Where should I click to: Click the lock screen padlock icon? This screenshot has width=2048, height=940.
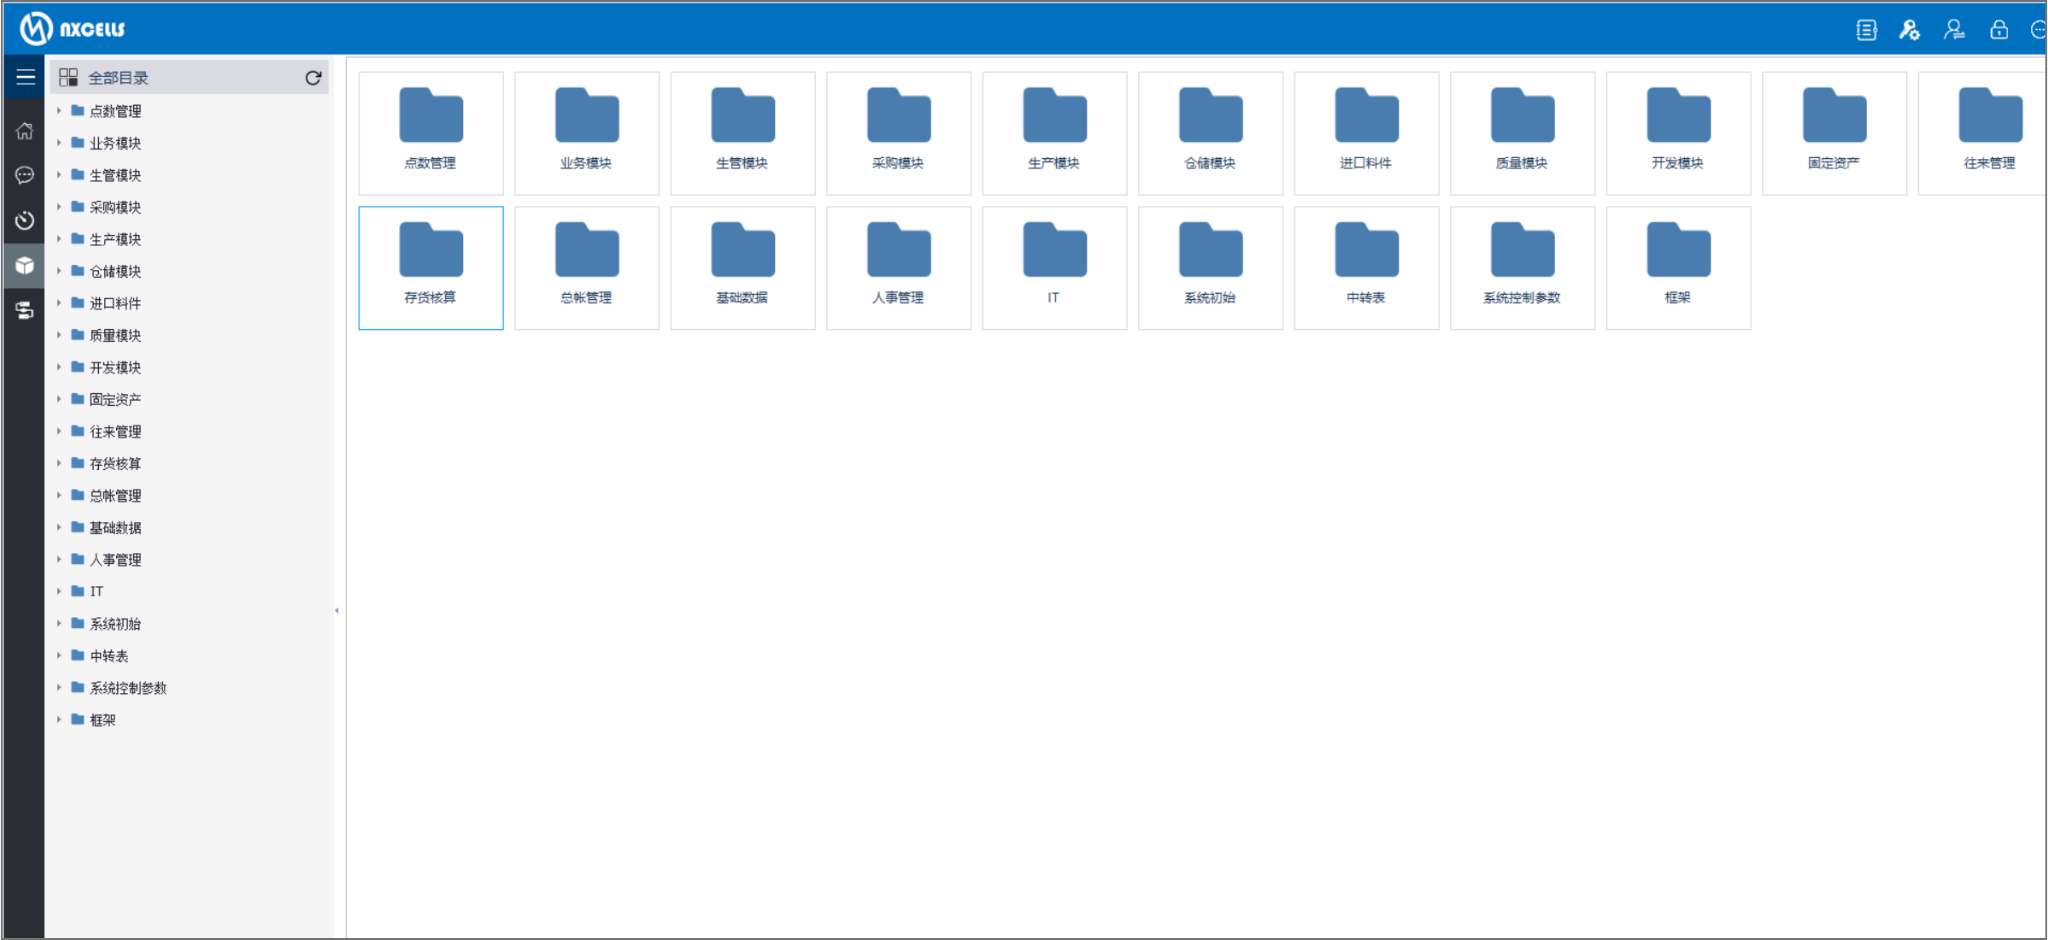pyautogui.click(x=1998, y=30)
